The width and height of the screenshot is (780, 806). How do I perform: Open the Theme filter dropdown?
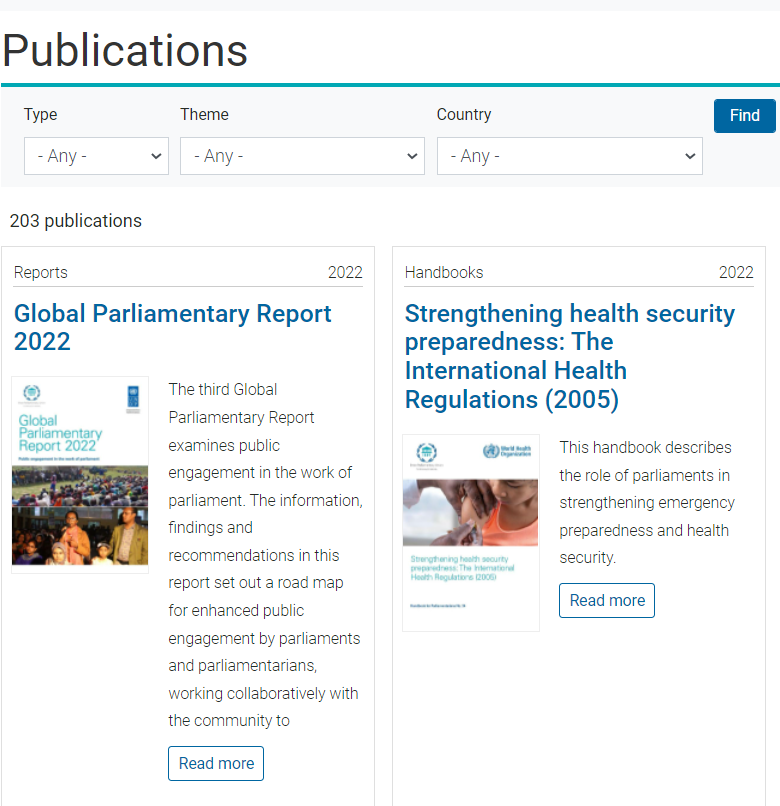(302, 156)
